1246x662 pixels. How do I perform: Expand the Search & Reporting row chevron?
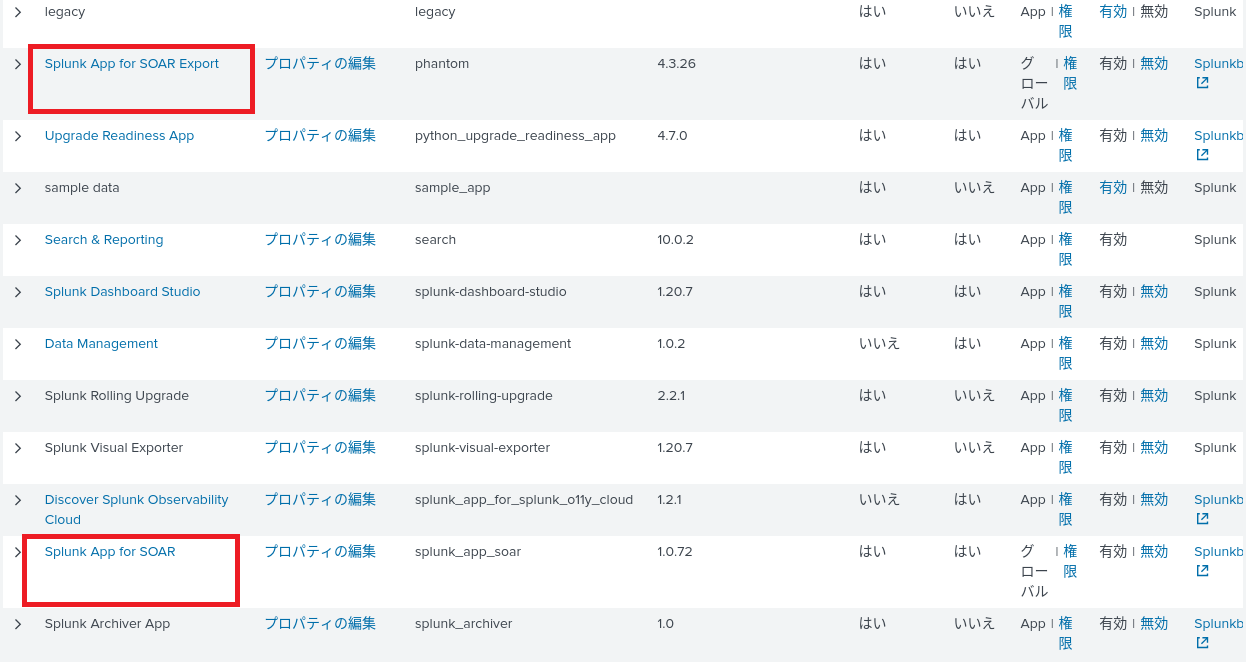18,240
